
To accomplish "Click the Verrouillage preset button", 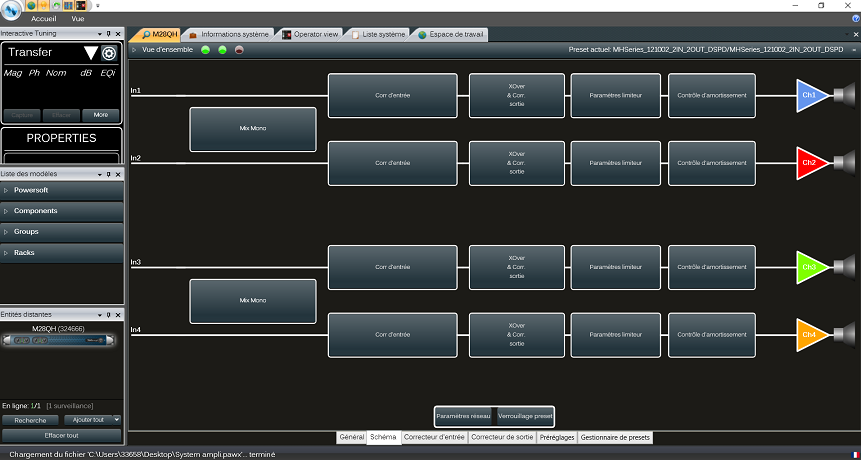I will pos(525,417).
